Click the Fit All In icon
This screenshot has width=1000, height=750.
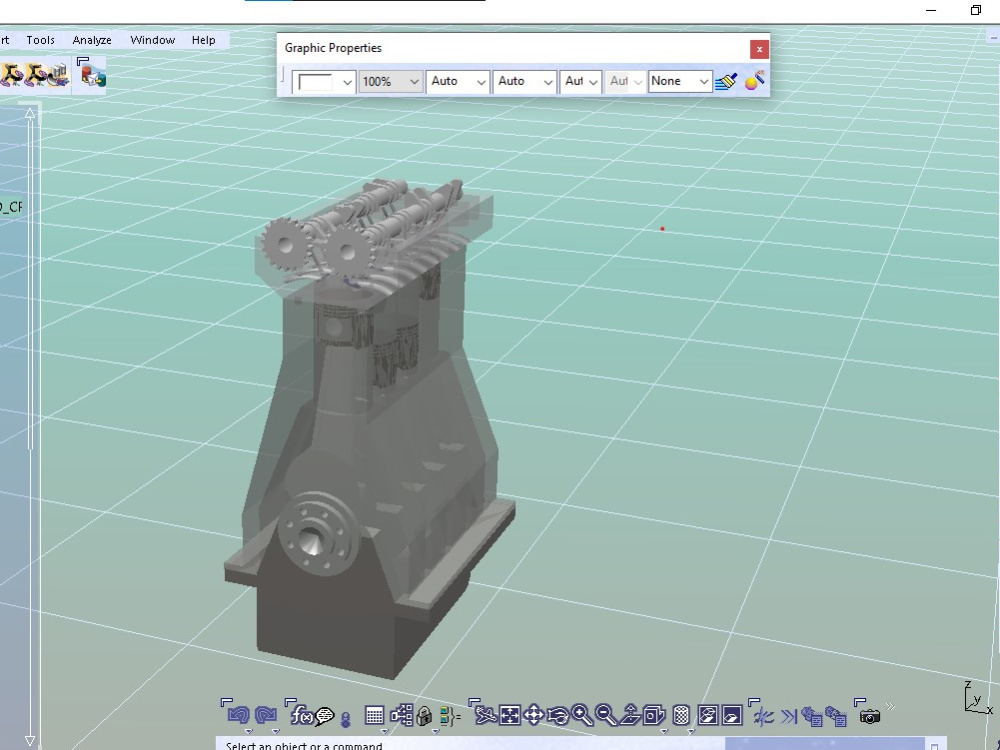510,716
